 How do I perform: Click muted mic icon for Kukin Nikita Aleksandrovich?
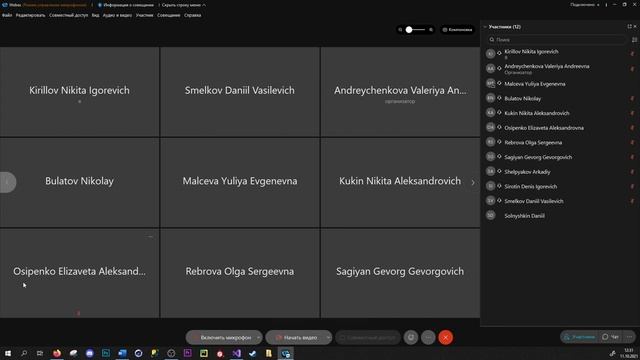tap(632, 113)
